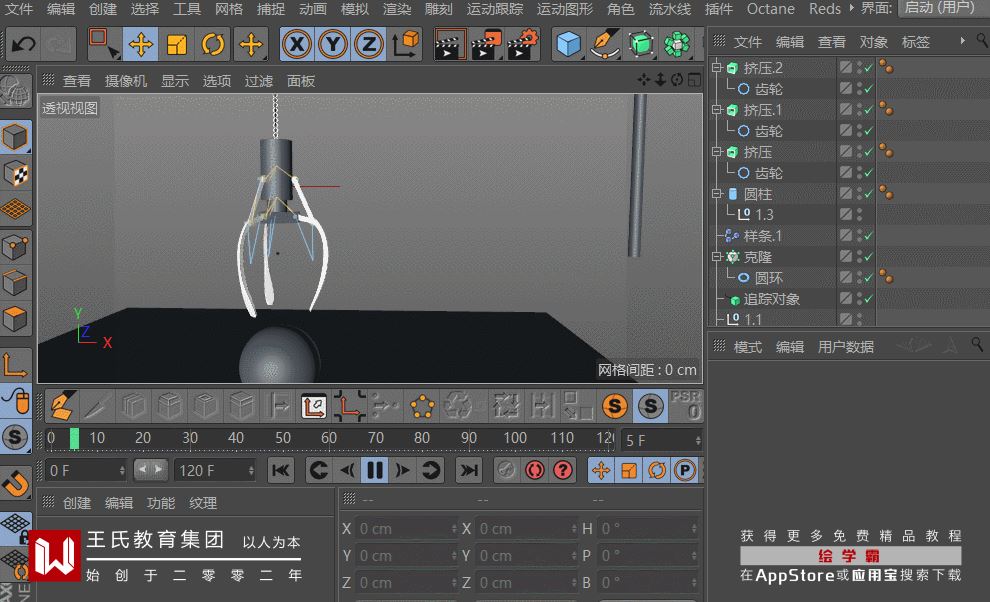Open the 摄像机 viewport menu

coord(126,81)
